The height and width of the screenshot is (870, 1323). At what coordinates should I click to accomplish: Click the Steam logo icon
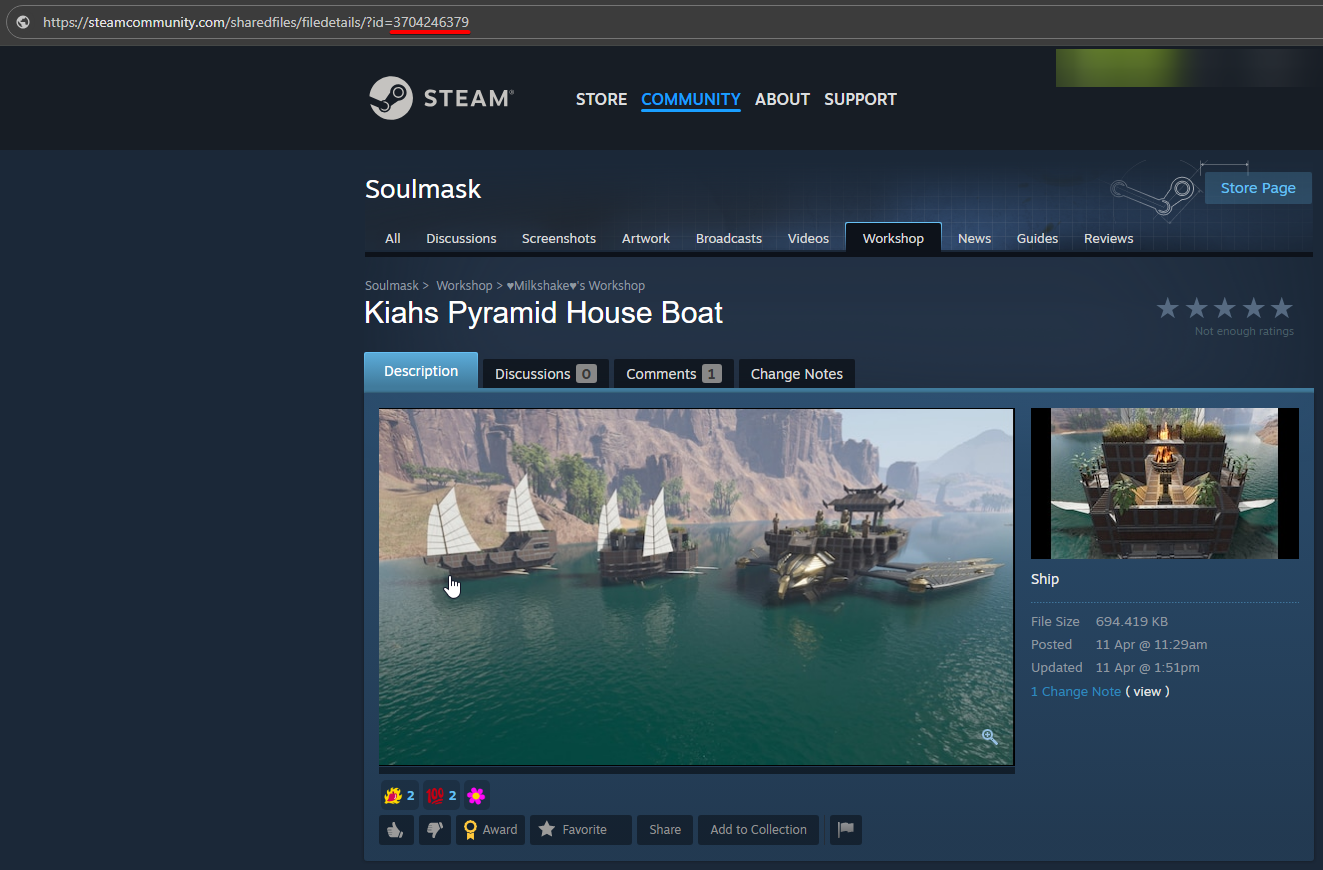(391, 98)
